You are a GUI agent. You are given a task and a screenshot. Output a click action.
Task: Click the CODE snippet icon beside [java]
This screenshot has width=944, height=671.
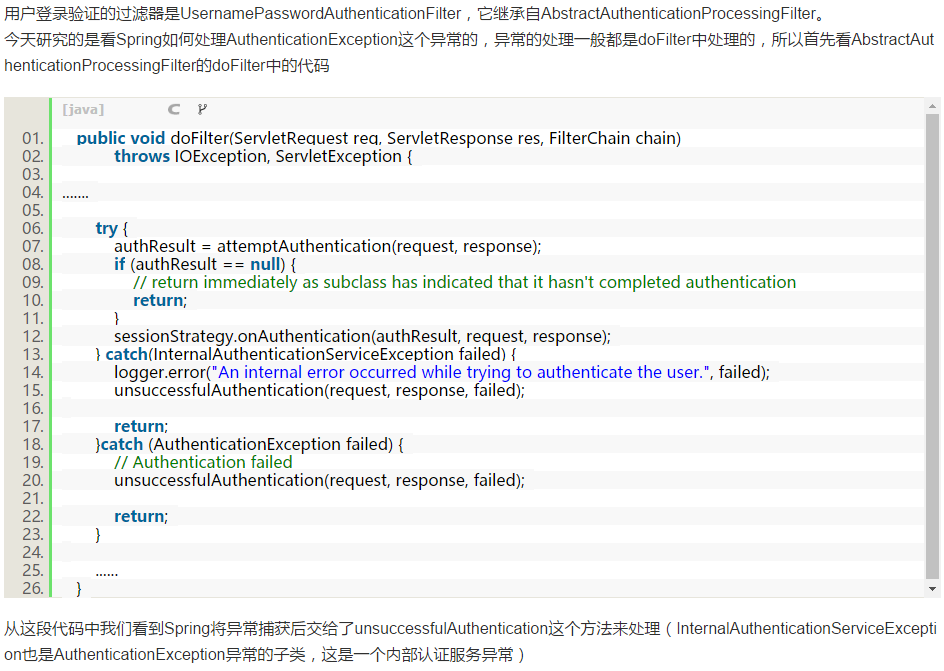point(173,110)
